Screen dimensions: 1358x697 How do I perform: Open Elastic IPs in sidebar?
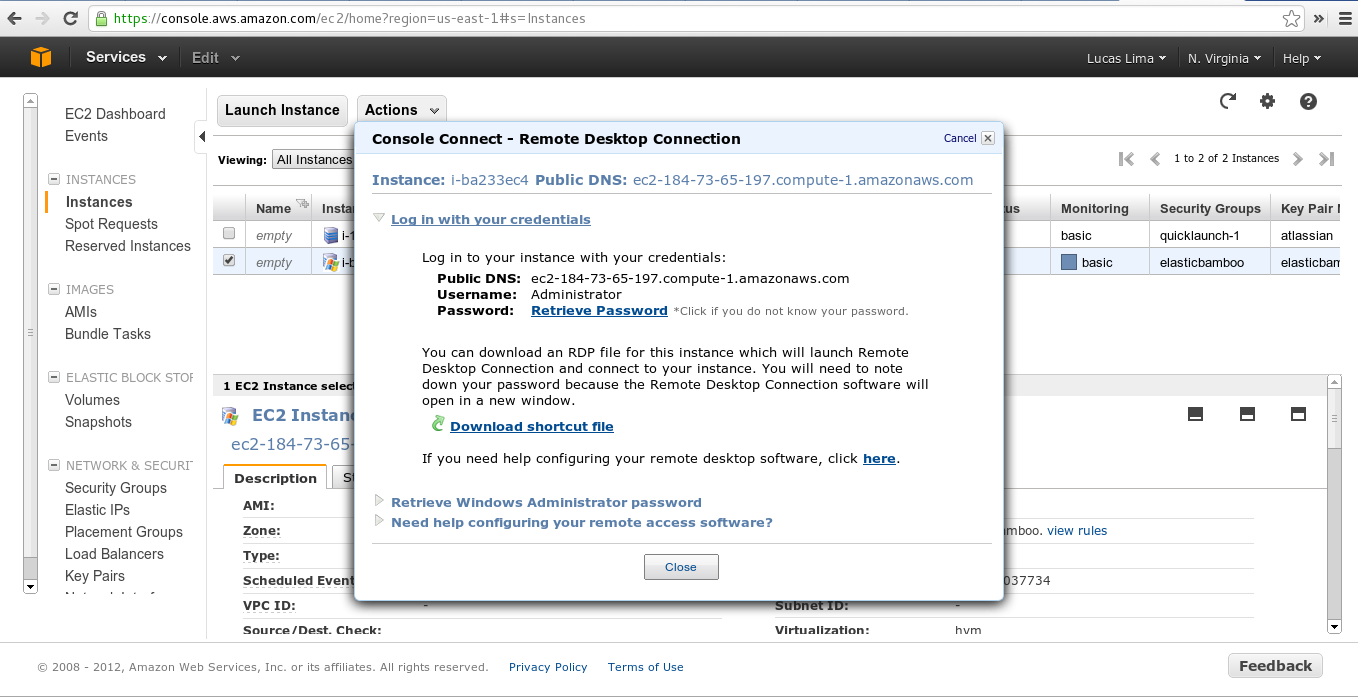click(x=97, y=510)
